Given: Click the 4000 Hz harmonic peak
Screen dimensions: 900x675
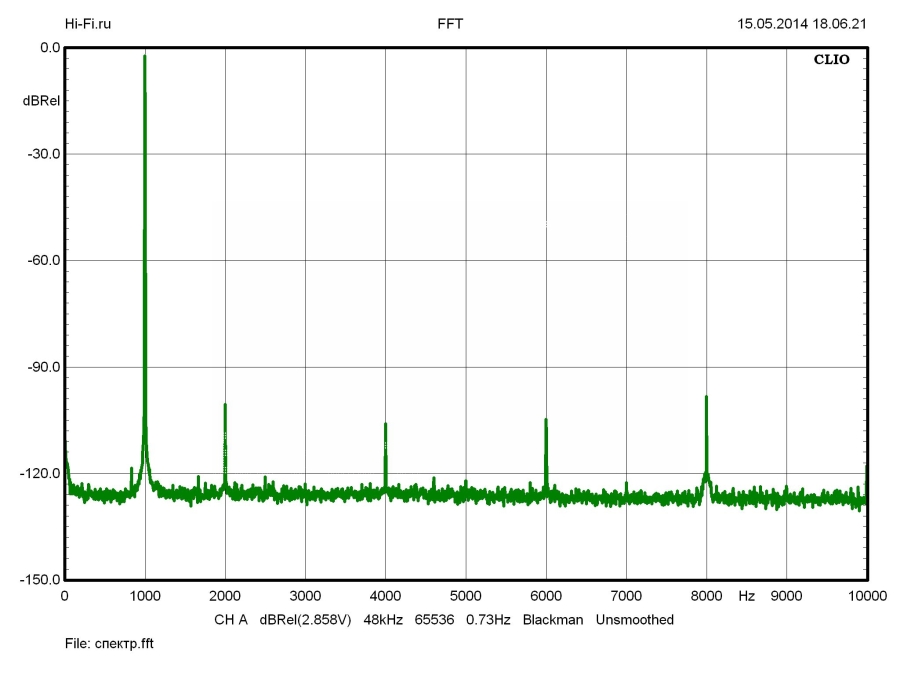Looking at the screenshot, I should pyautogui.click(x=385, y=426).
